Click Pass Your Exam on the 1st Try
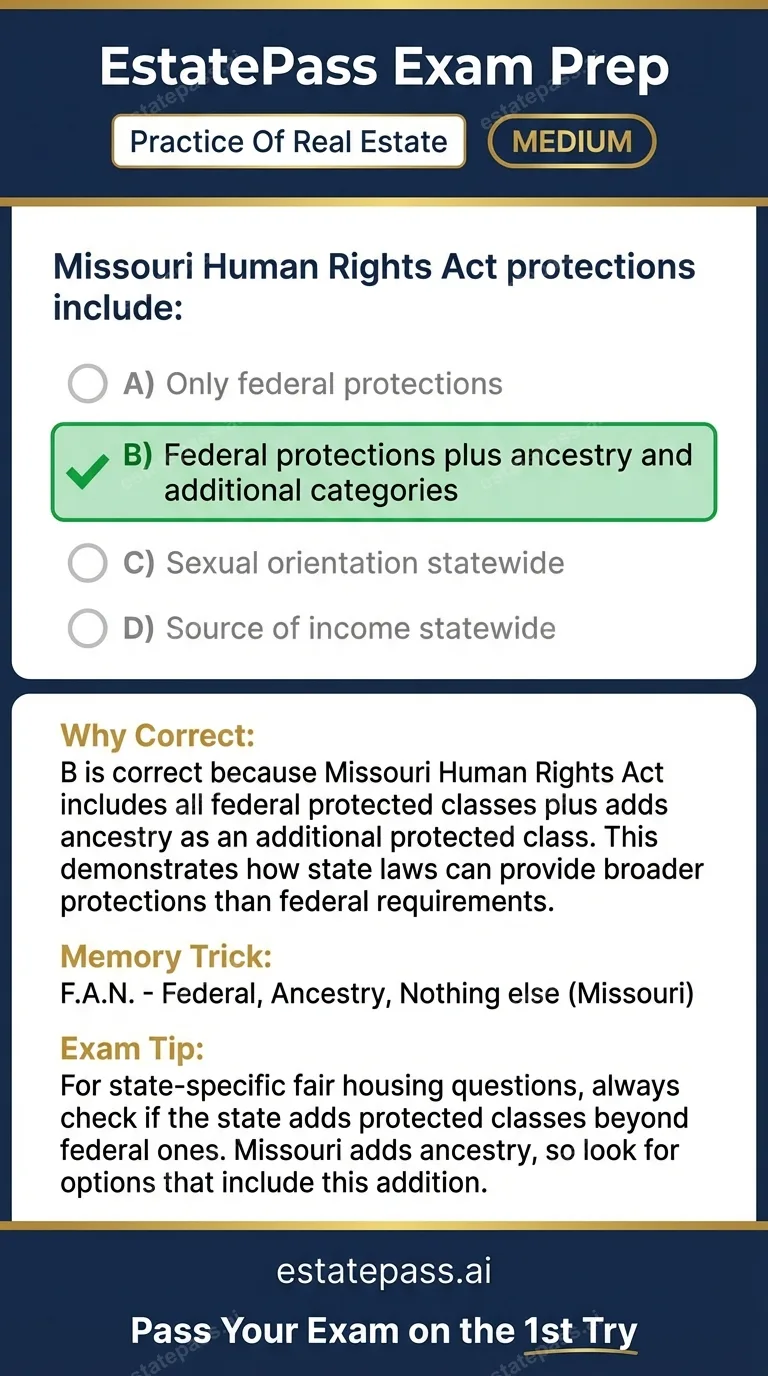768x1376 pixels. (x=384, y=1331)
